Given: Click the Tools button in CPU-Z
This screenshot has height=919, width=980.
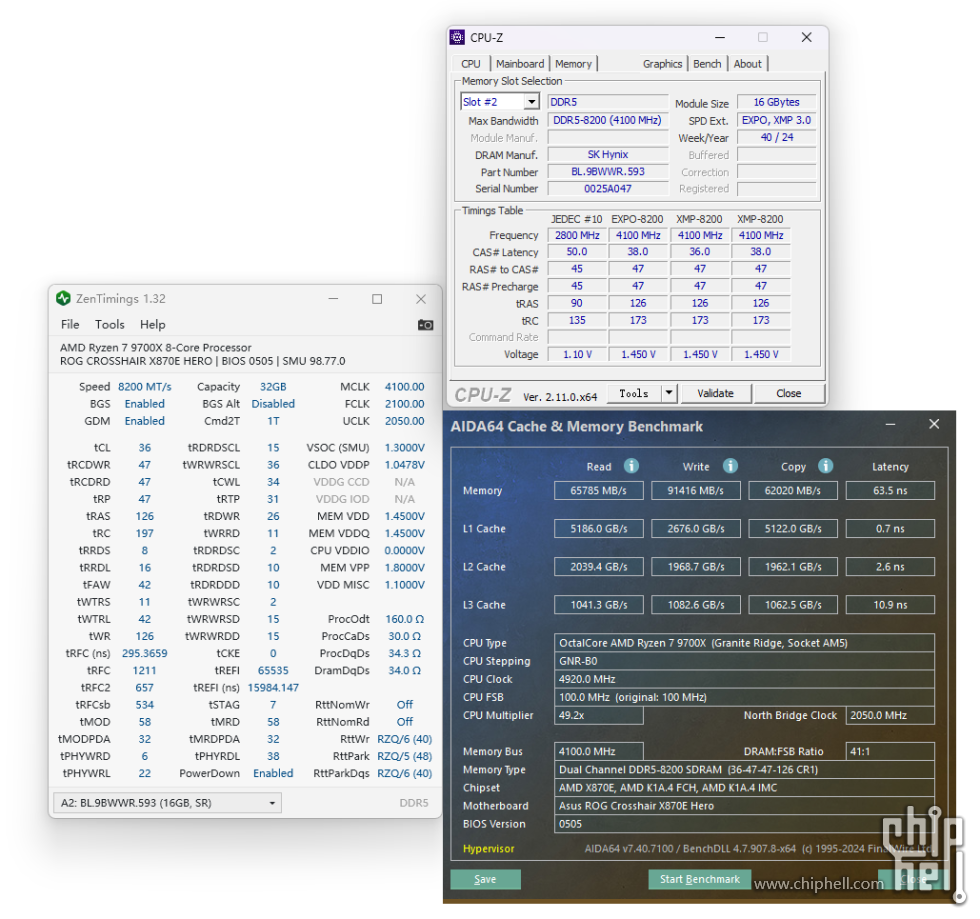Looking at the screenshot, I should tap(634, 393).
